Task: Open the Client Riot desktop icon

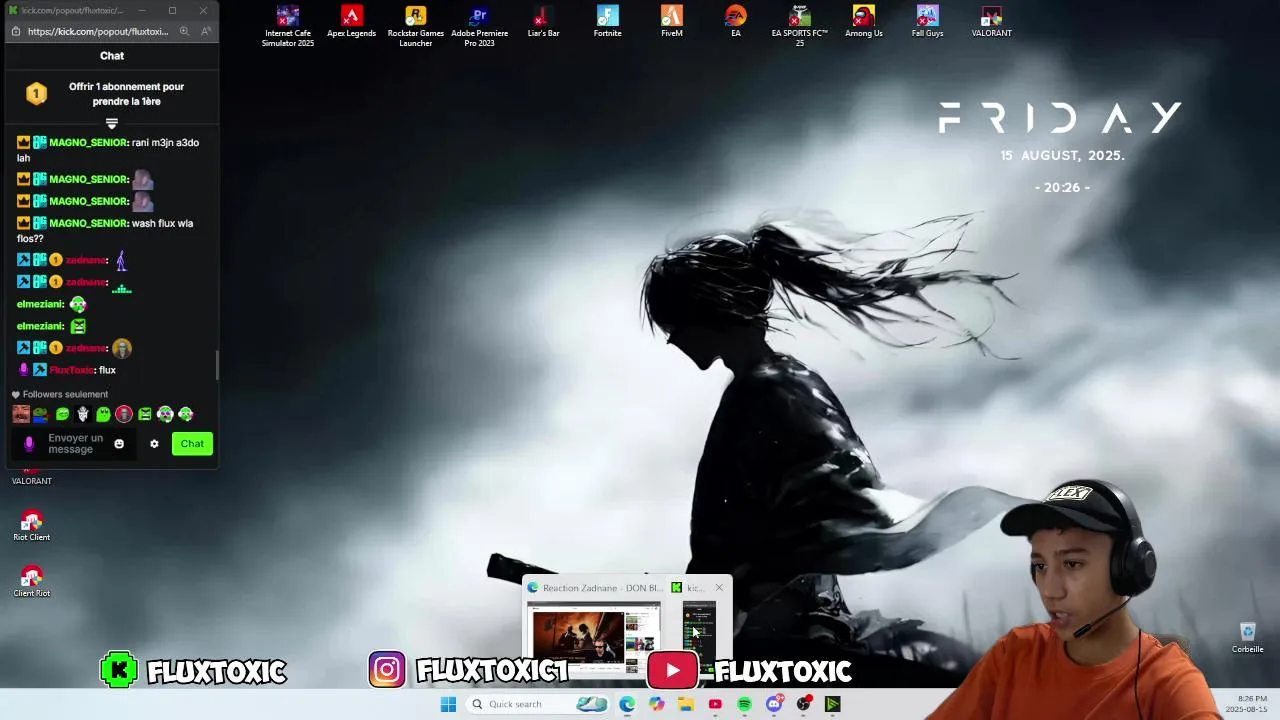Action: pyautogui.click(x=31, y=582)
